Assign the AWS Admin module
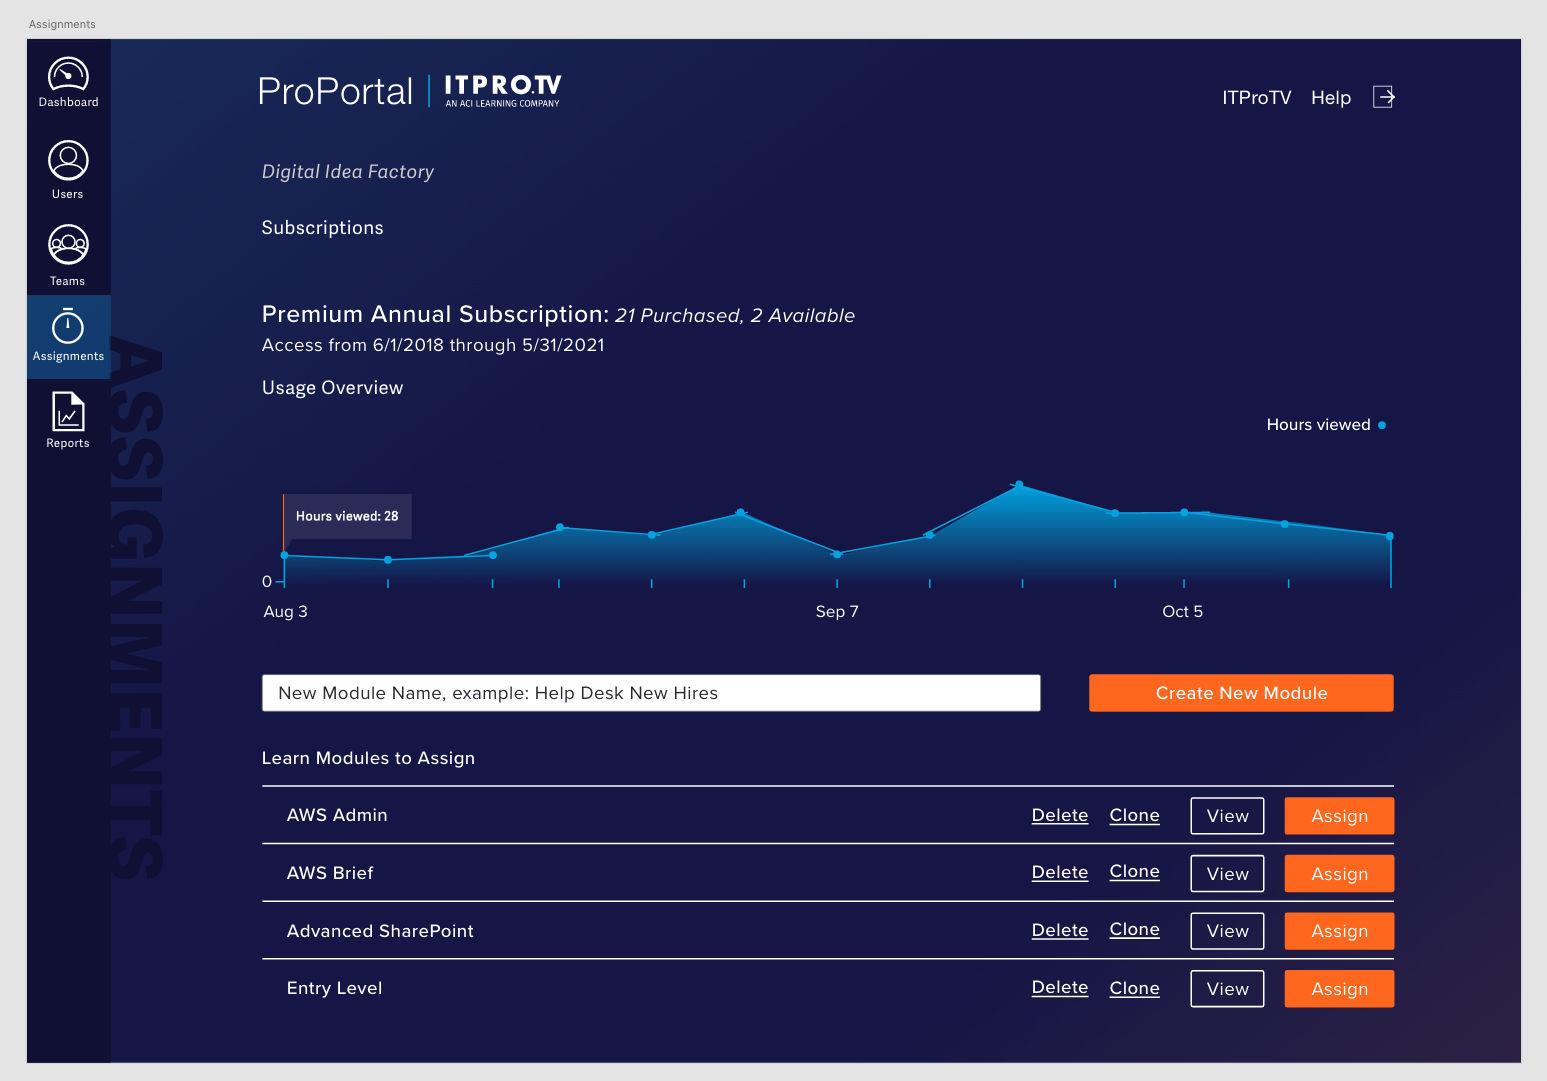This screenshot has width=1547, height=1081. click(x=1339, y=816)
